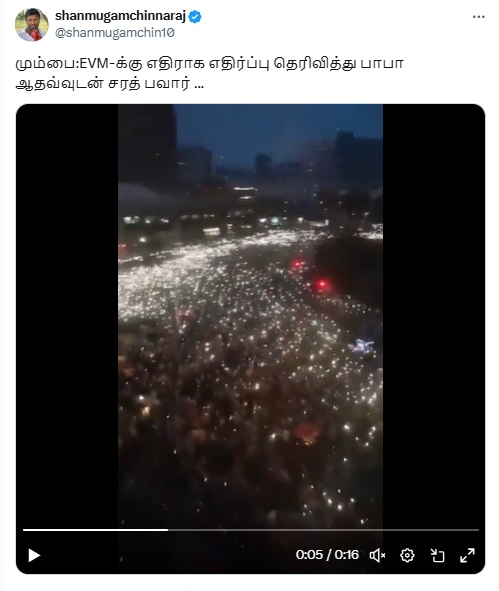This screenshot has width=499, height=591.
Task: Click the blue verified badge
Action: (195, 17)
